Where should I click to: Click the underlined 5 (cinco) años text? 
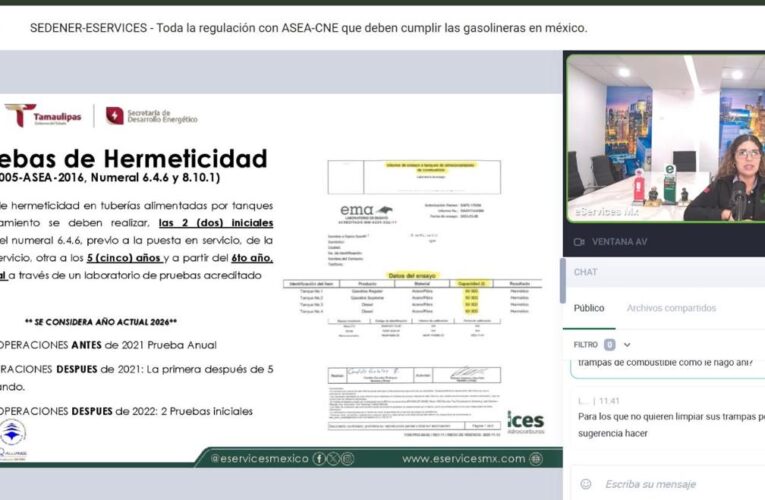point(124,258)
